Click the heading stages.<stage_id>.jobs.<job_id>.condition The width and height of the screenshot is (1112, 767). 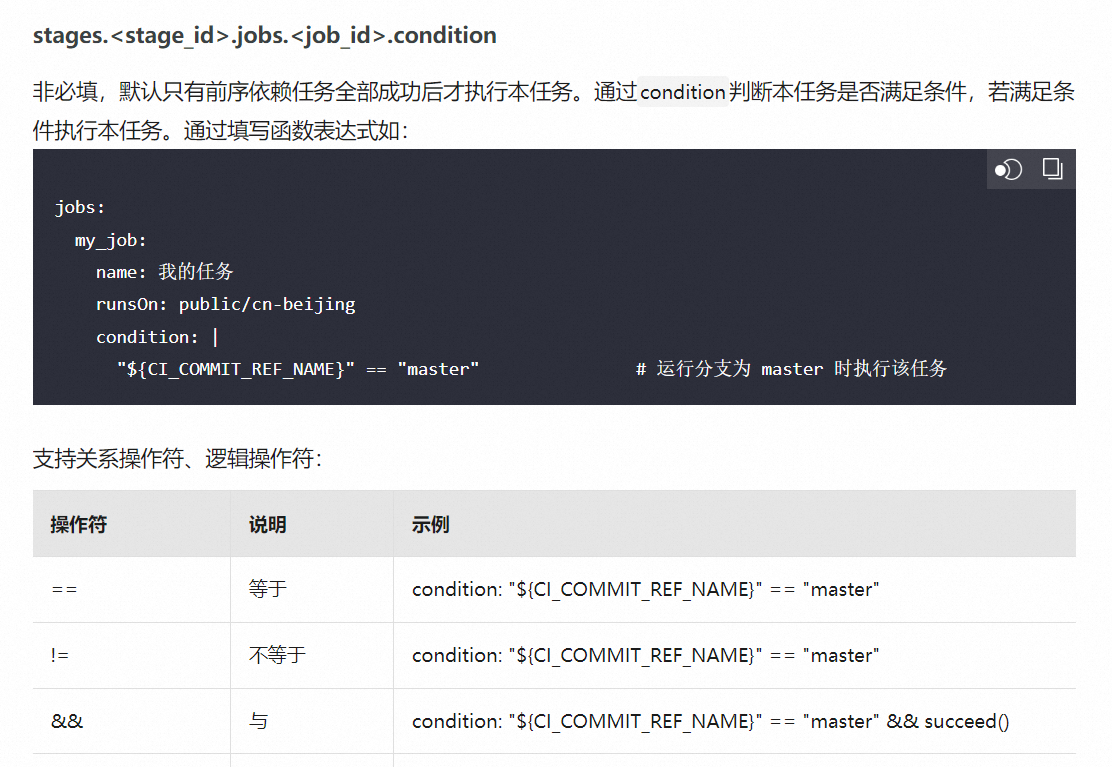[265, 35]
